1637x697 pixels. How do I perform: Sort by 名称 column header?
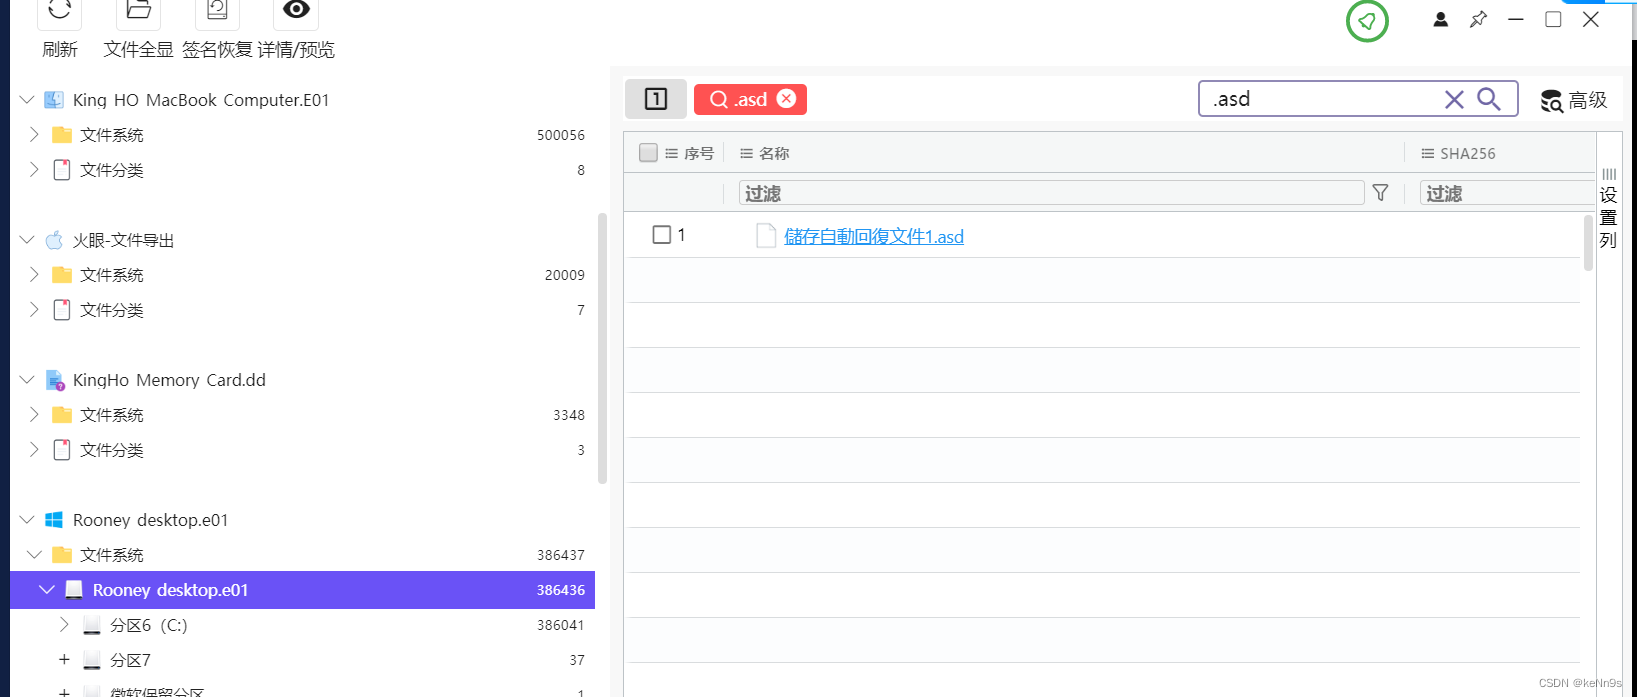(x=765, y=153)
